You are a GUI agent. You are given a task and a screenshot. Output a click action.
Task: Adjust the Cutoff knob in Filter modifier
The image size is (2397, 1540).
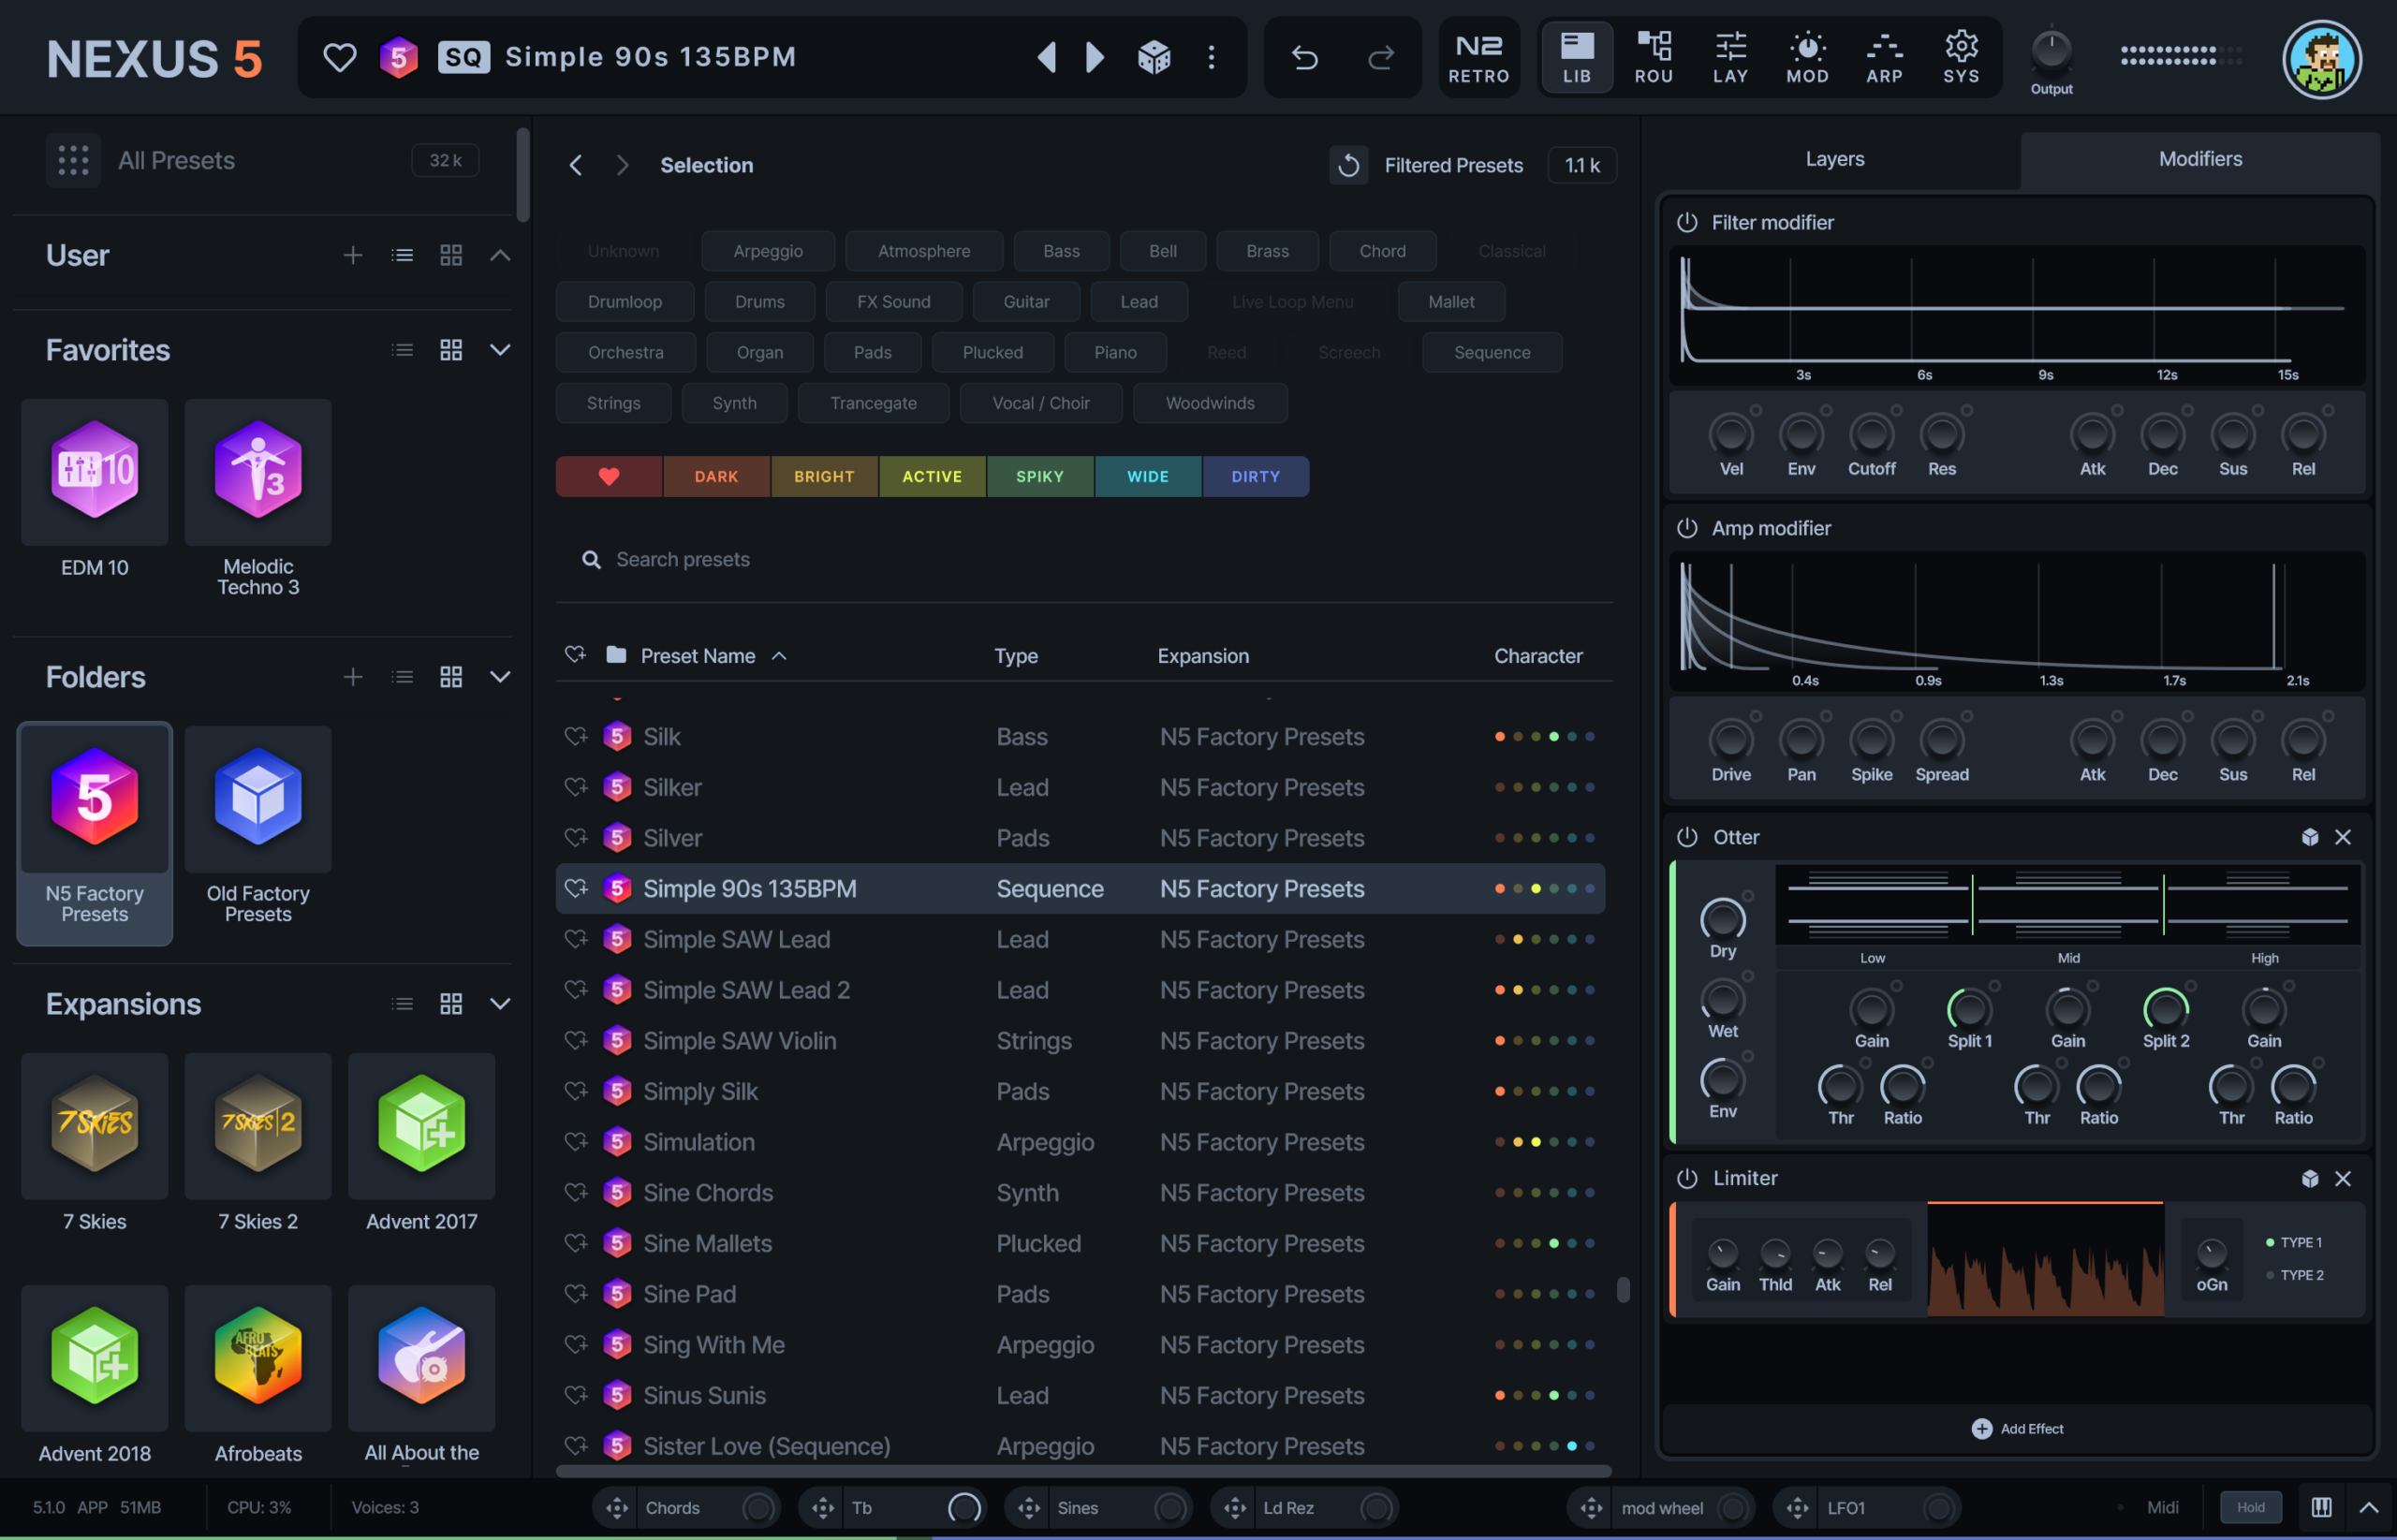1871,437
